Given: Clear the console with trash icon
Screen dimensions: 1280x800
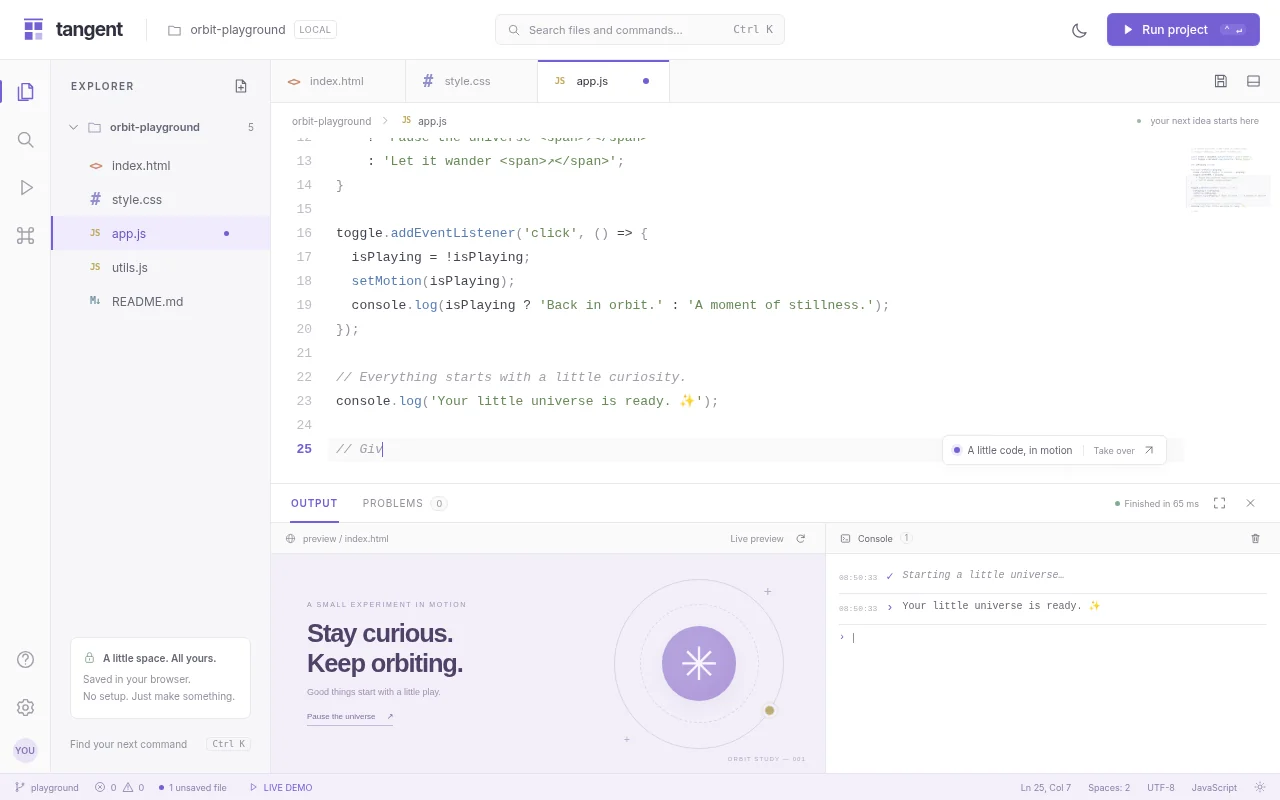Looking at the screenshot, I should 1256,539.
